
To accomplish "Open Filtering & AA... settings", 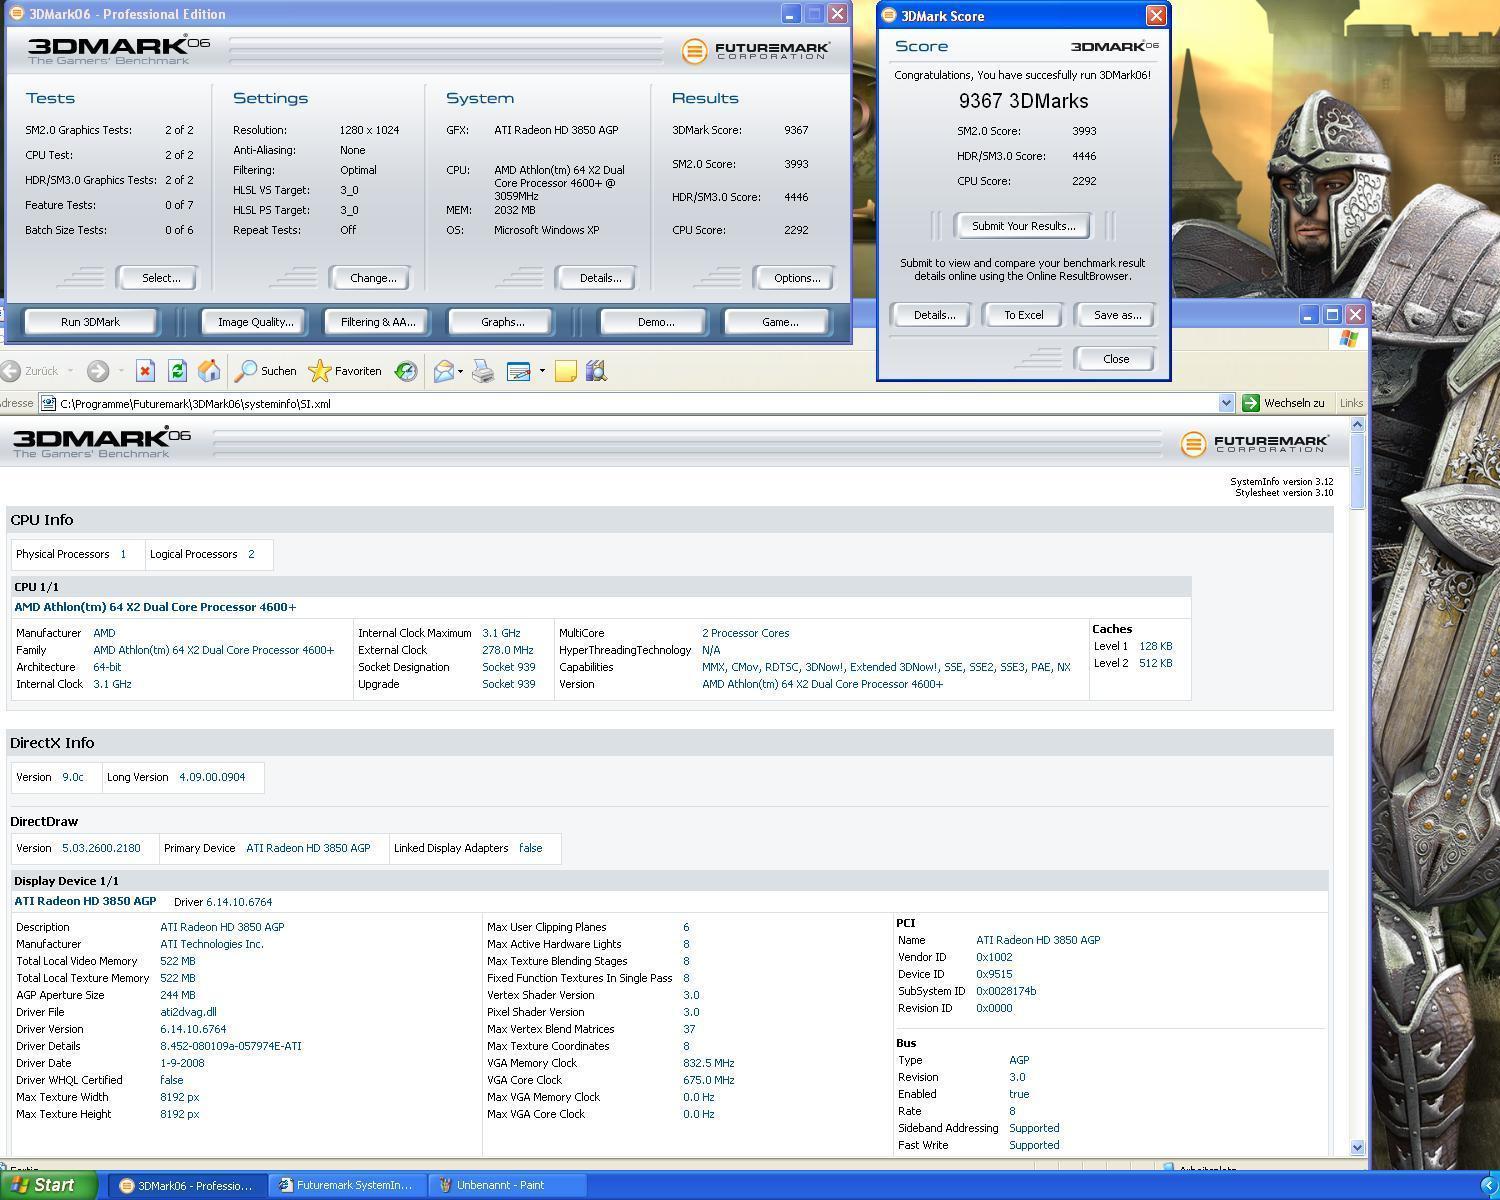I will click(x=377, y=322).
